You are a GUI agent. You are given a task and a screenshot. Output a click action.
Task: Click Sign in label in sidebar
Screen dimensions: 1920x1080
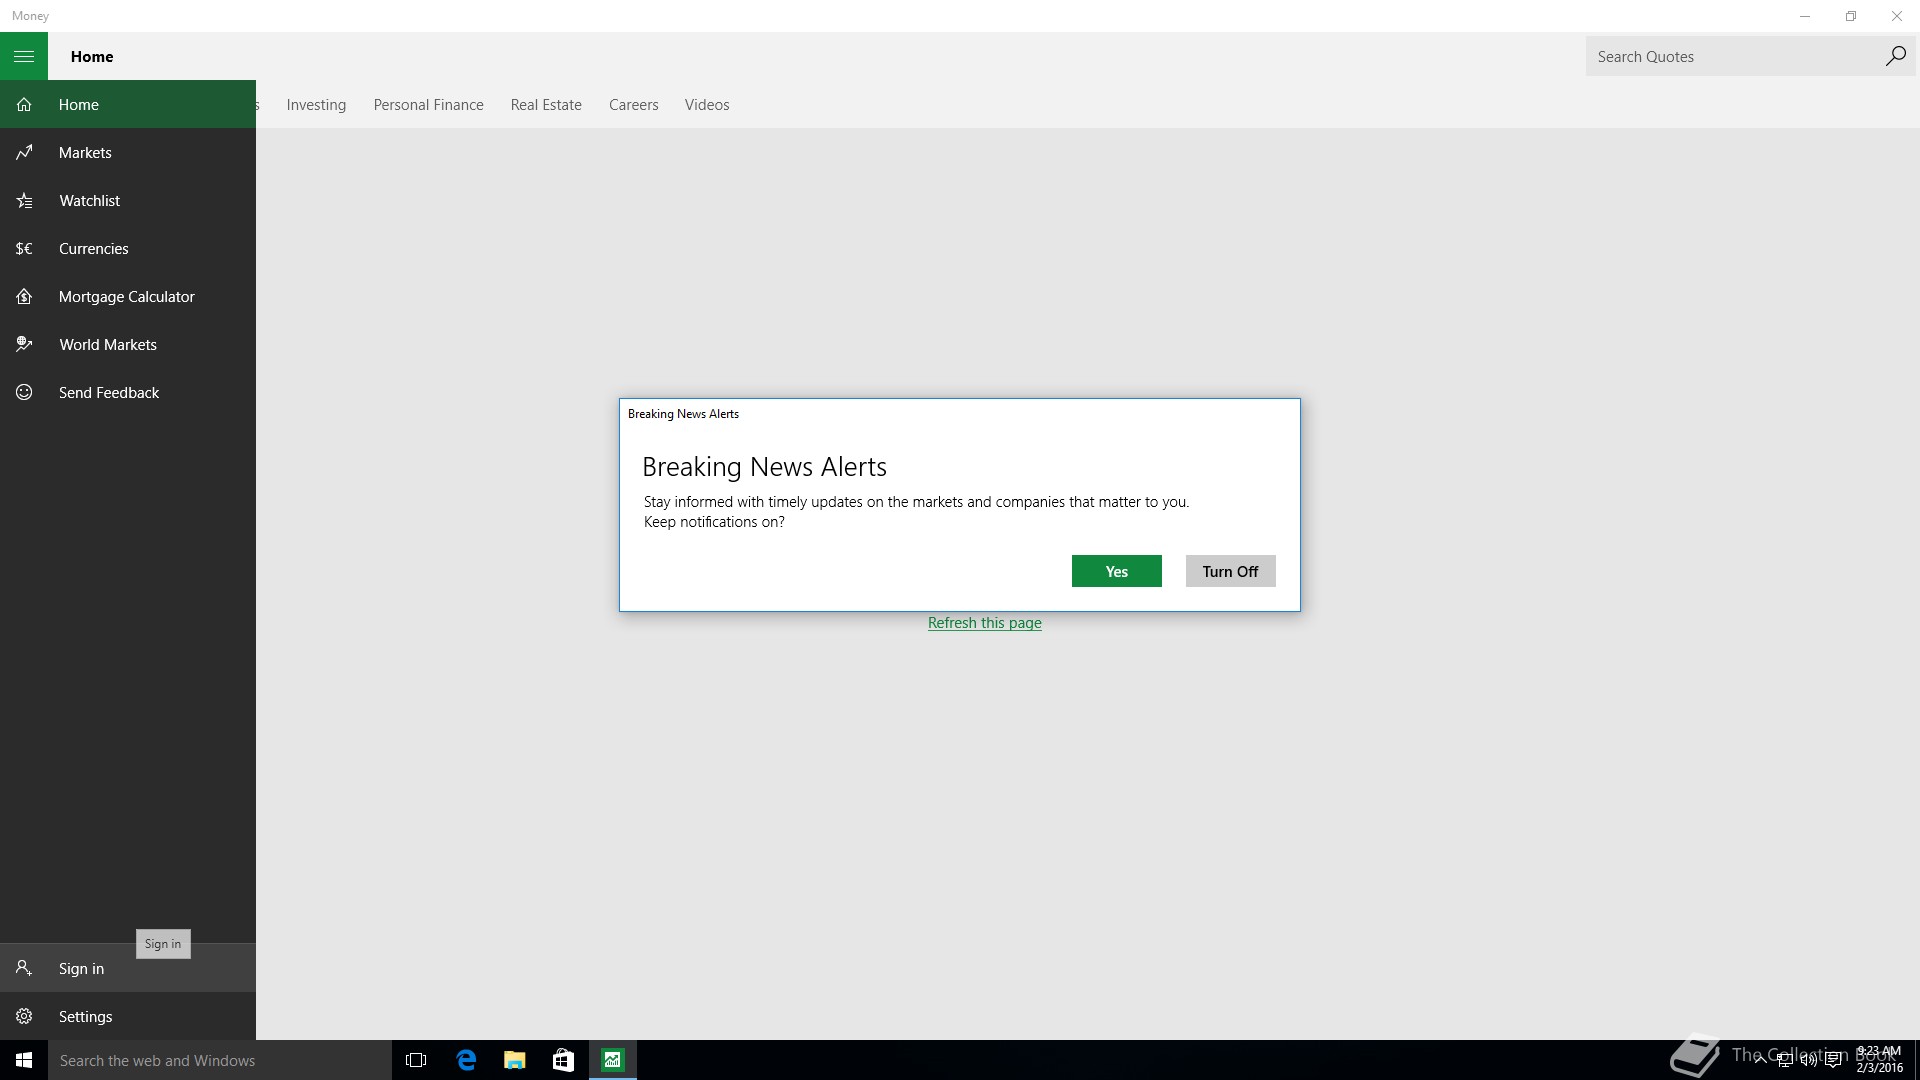tap(81, 968)
